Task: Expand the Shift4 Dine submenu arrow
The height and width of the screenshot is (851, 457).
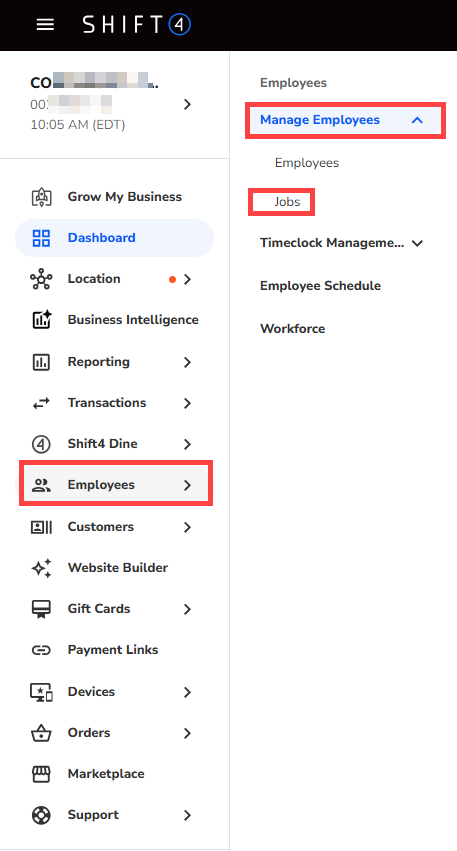Action: [188, 444]
